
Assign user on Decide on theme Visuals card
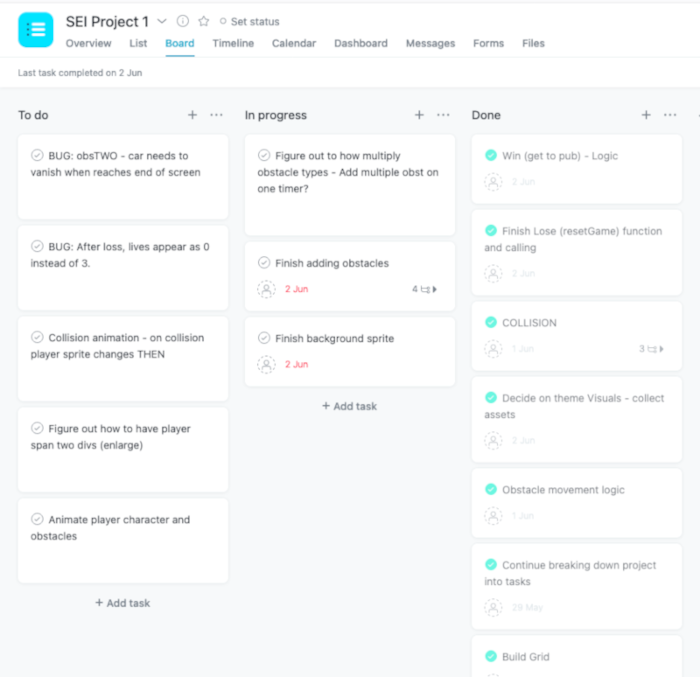click(x=493, y=440)
